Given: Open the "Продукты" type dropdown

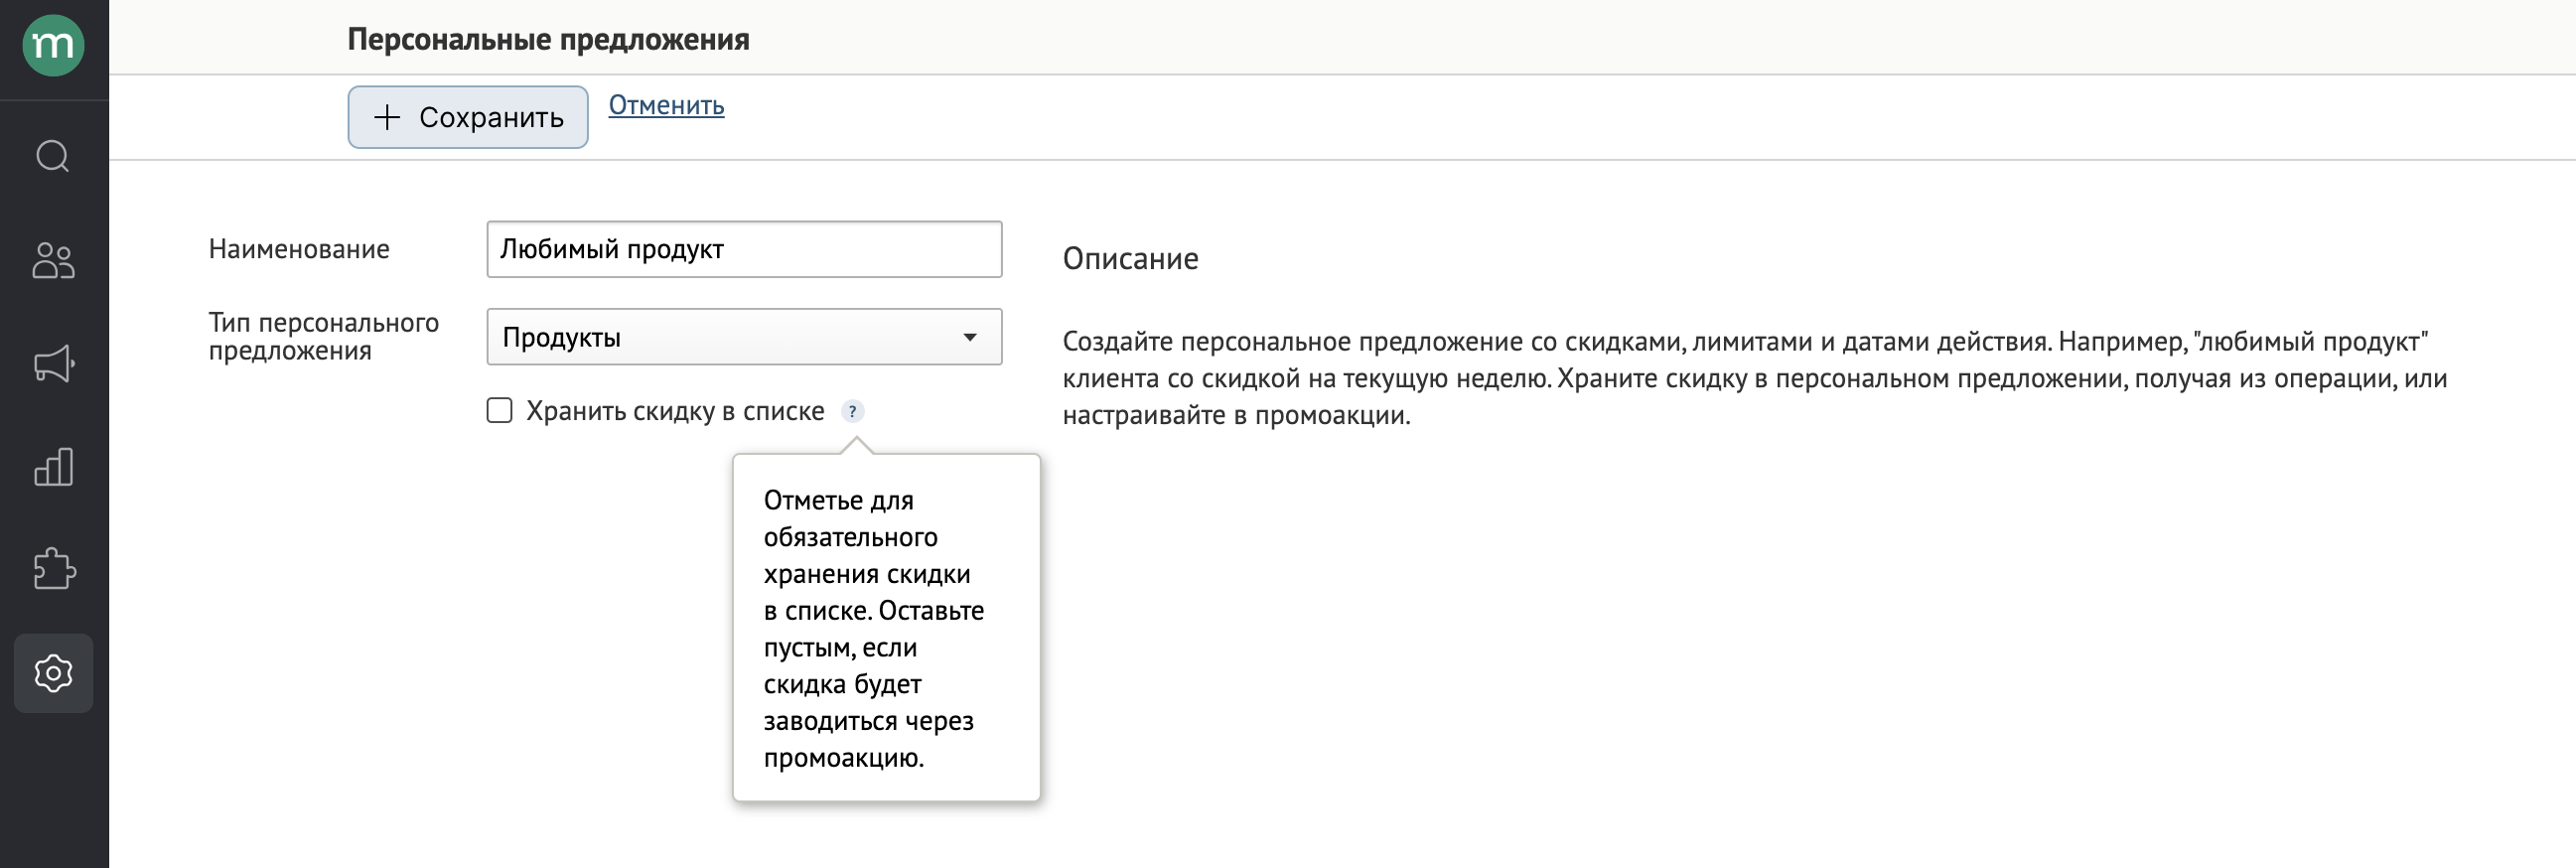Looking at the screenshot, I should click(x=744, y=337).
